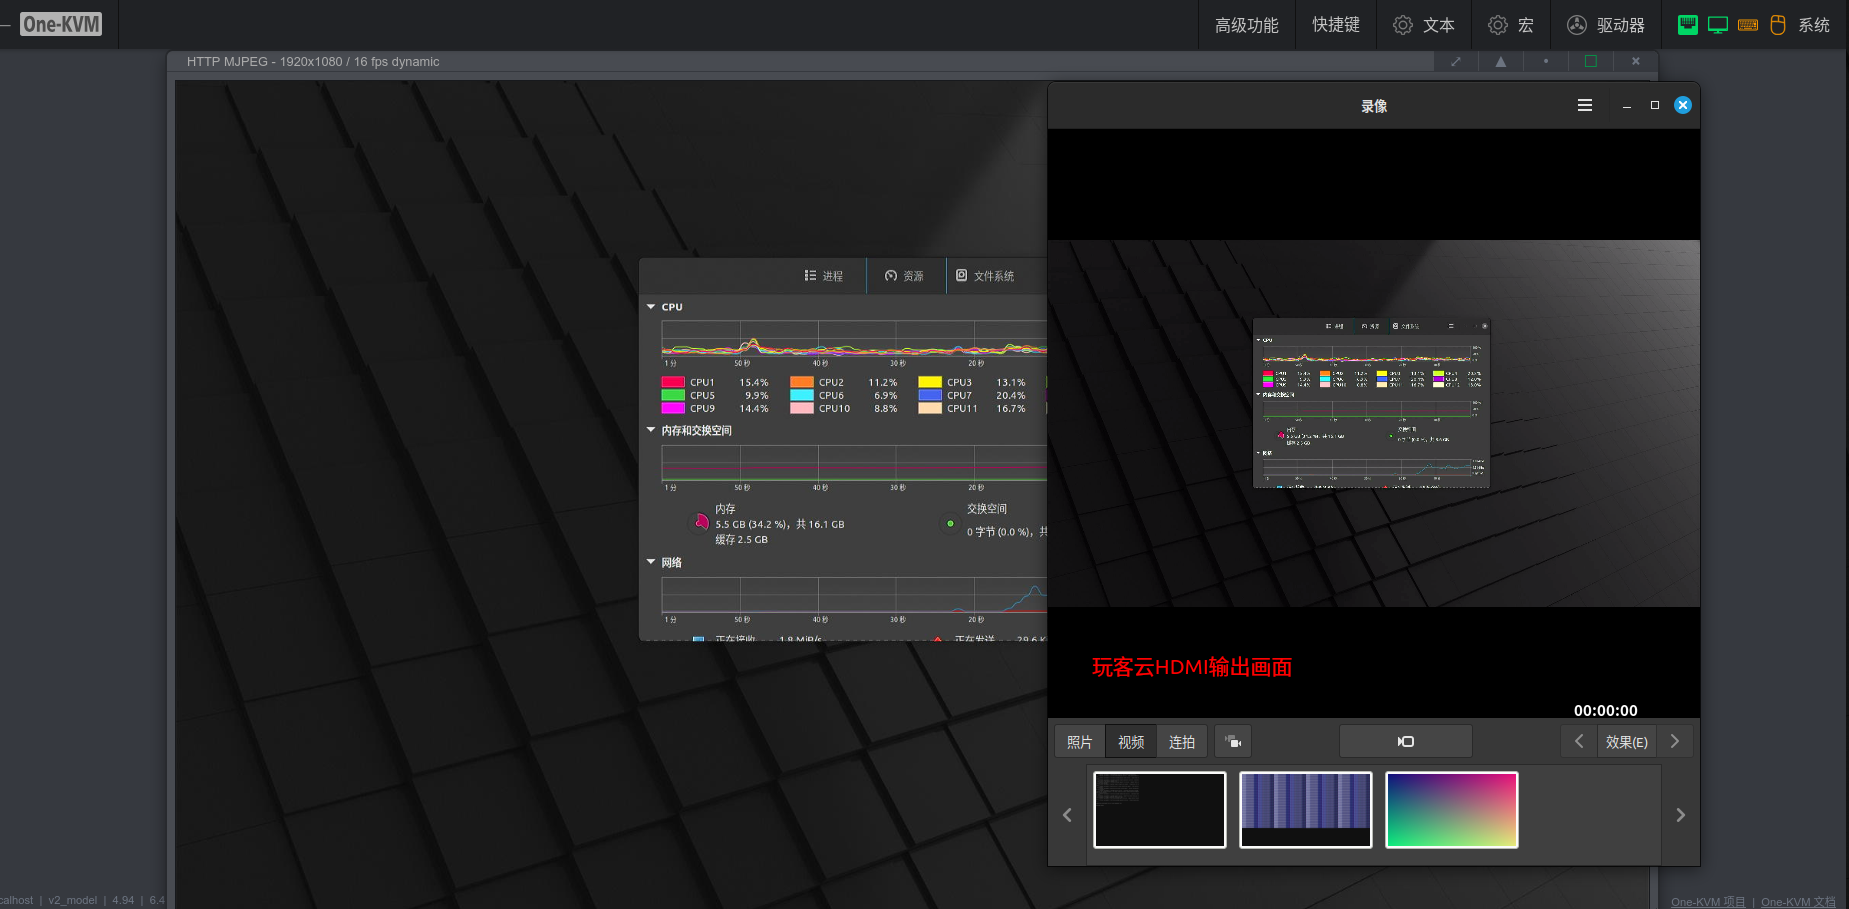Click the 文本 (text) gear menu
The width and height of the screenshot is (1849, 909).
pos(1424,25)
